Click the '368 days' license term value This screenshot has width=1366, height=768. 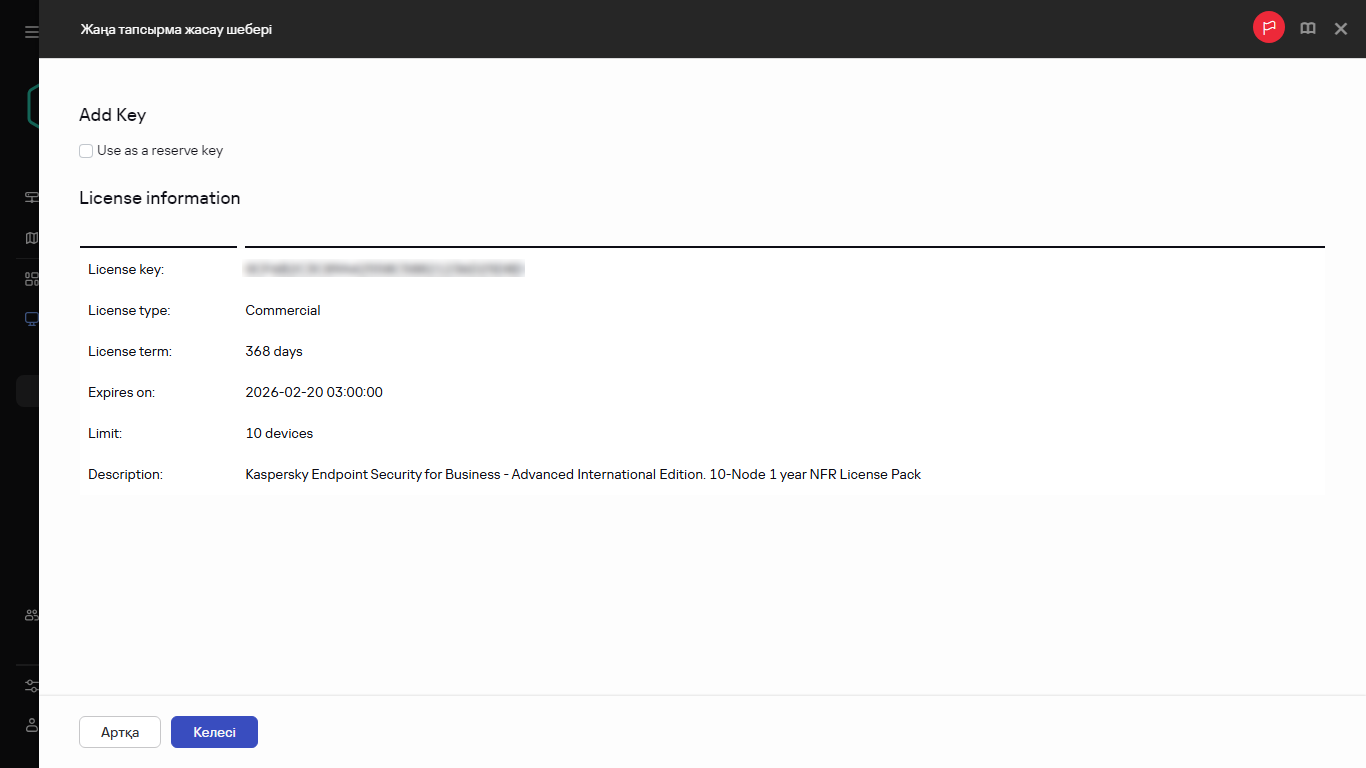coord(274,351)
